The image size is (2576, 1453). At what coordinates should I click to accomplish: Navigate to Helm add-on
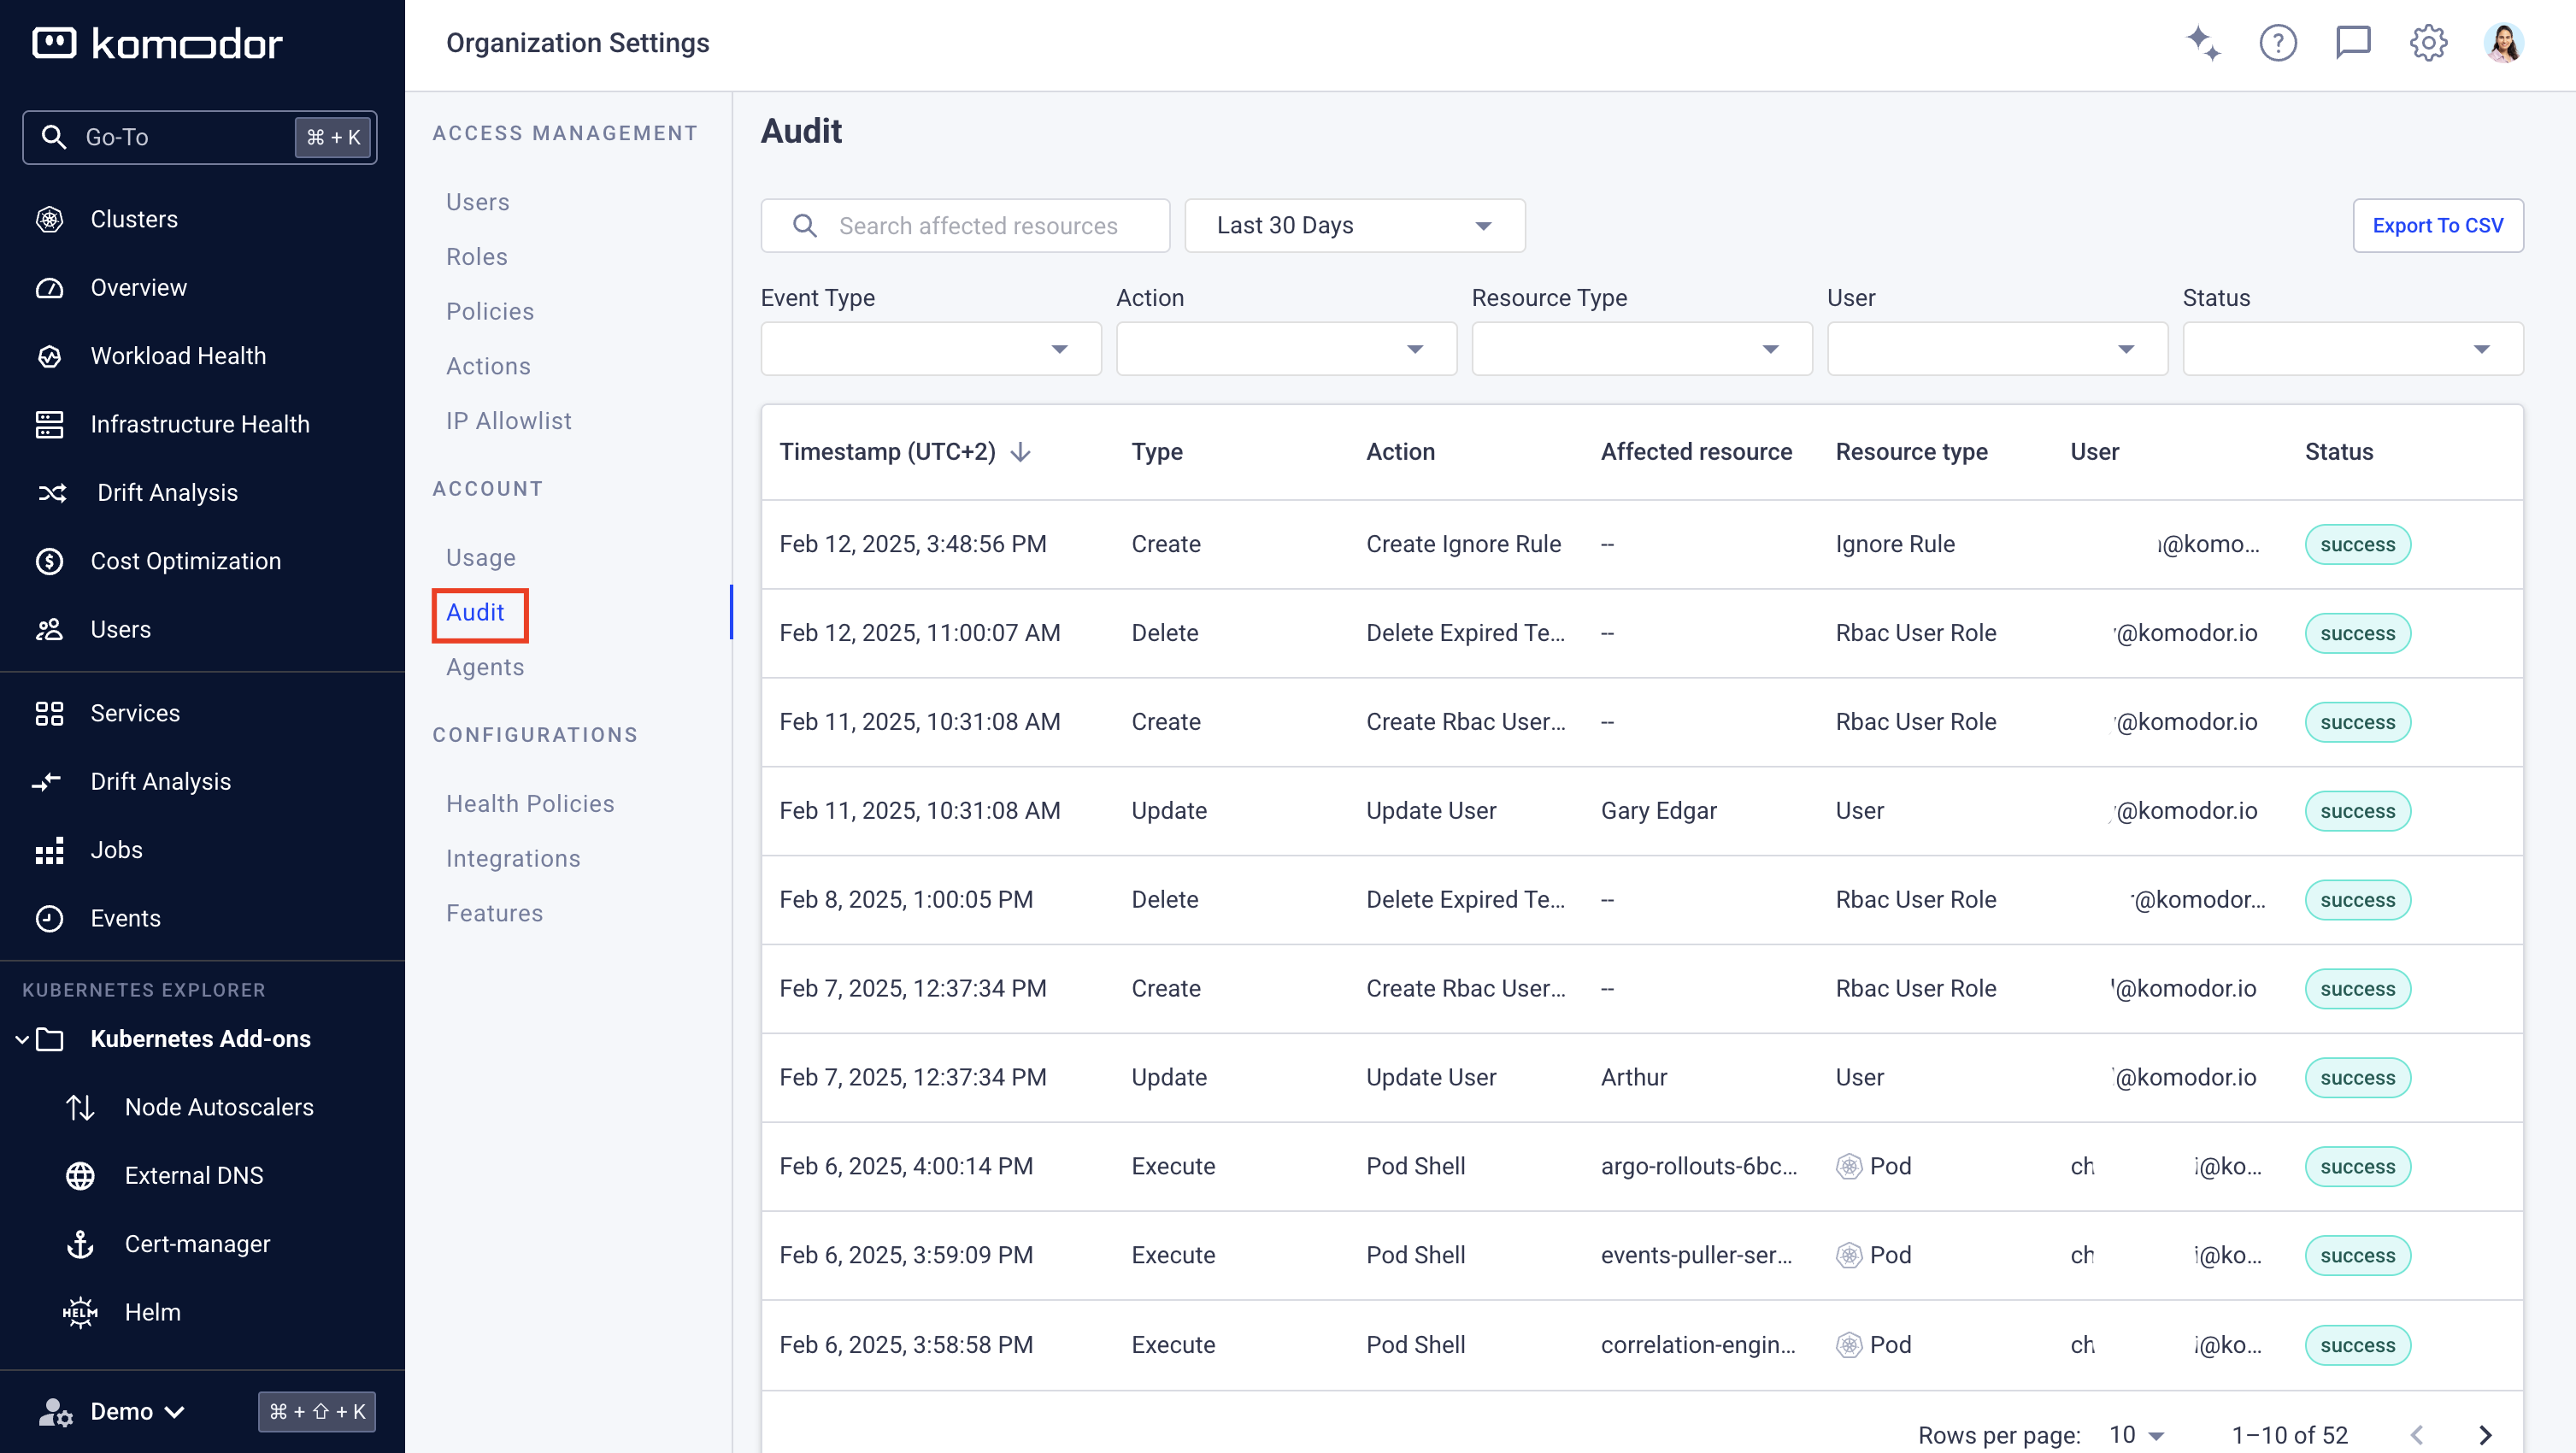tap(152, 1312)
